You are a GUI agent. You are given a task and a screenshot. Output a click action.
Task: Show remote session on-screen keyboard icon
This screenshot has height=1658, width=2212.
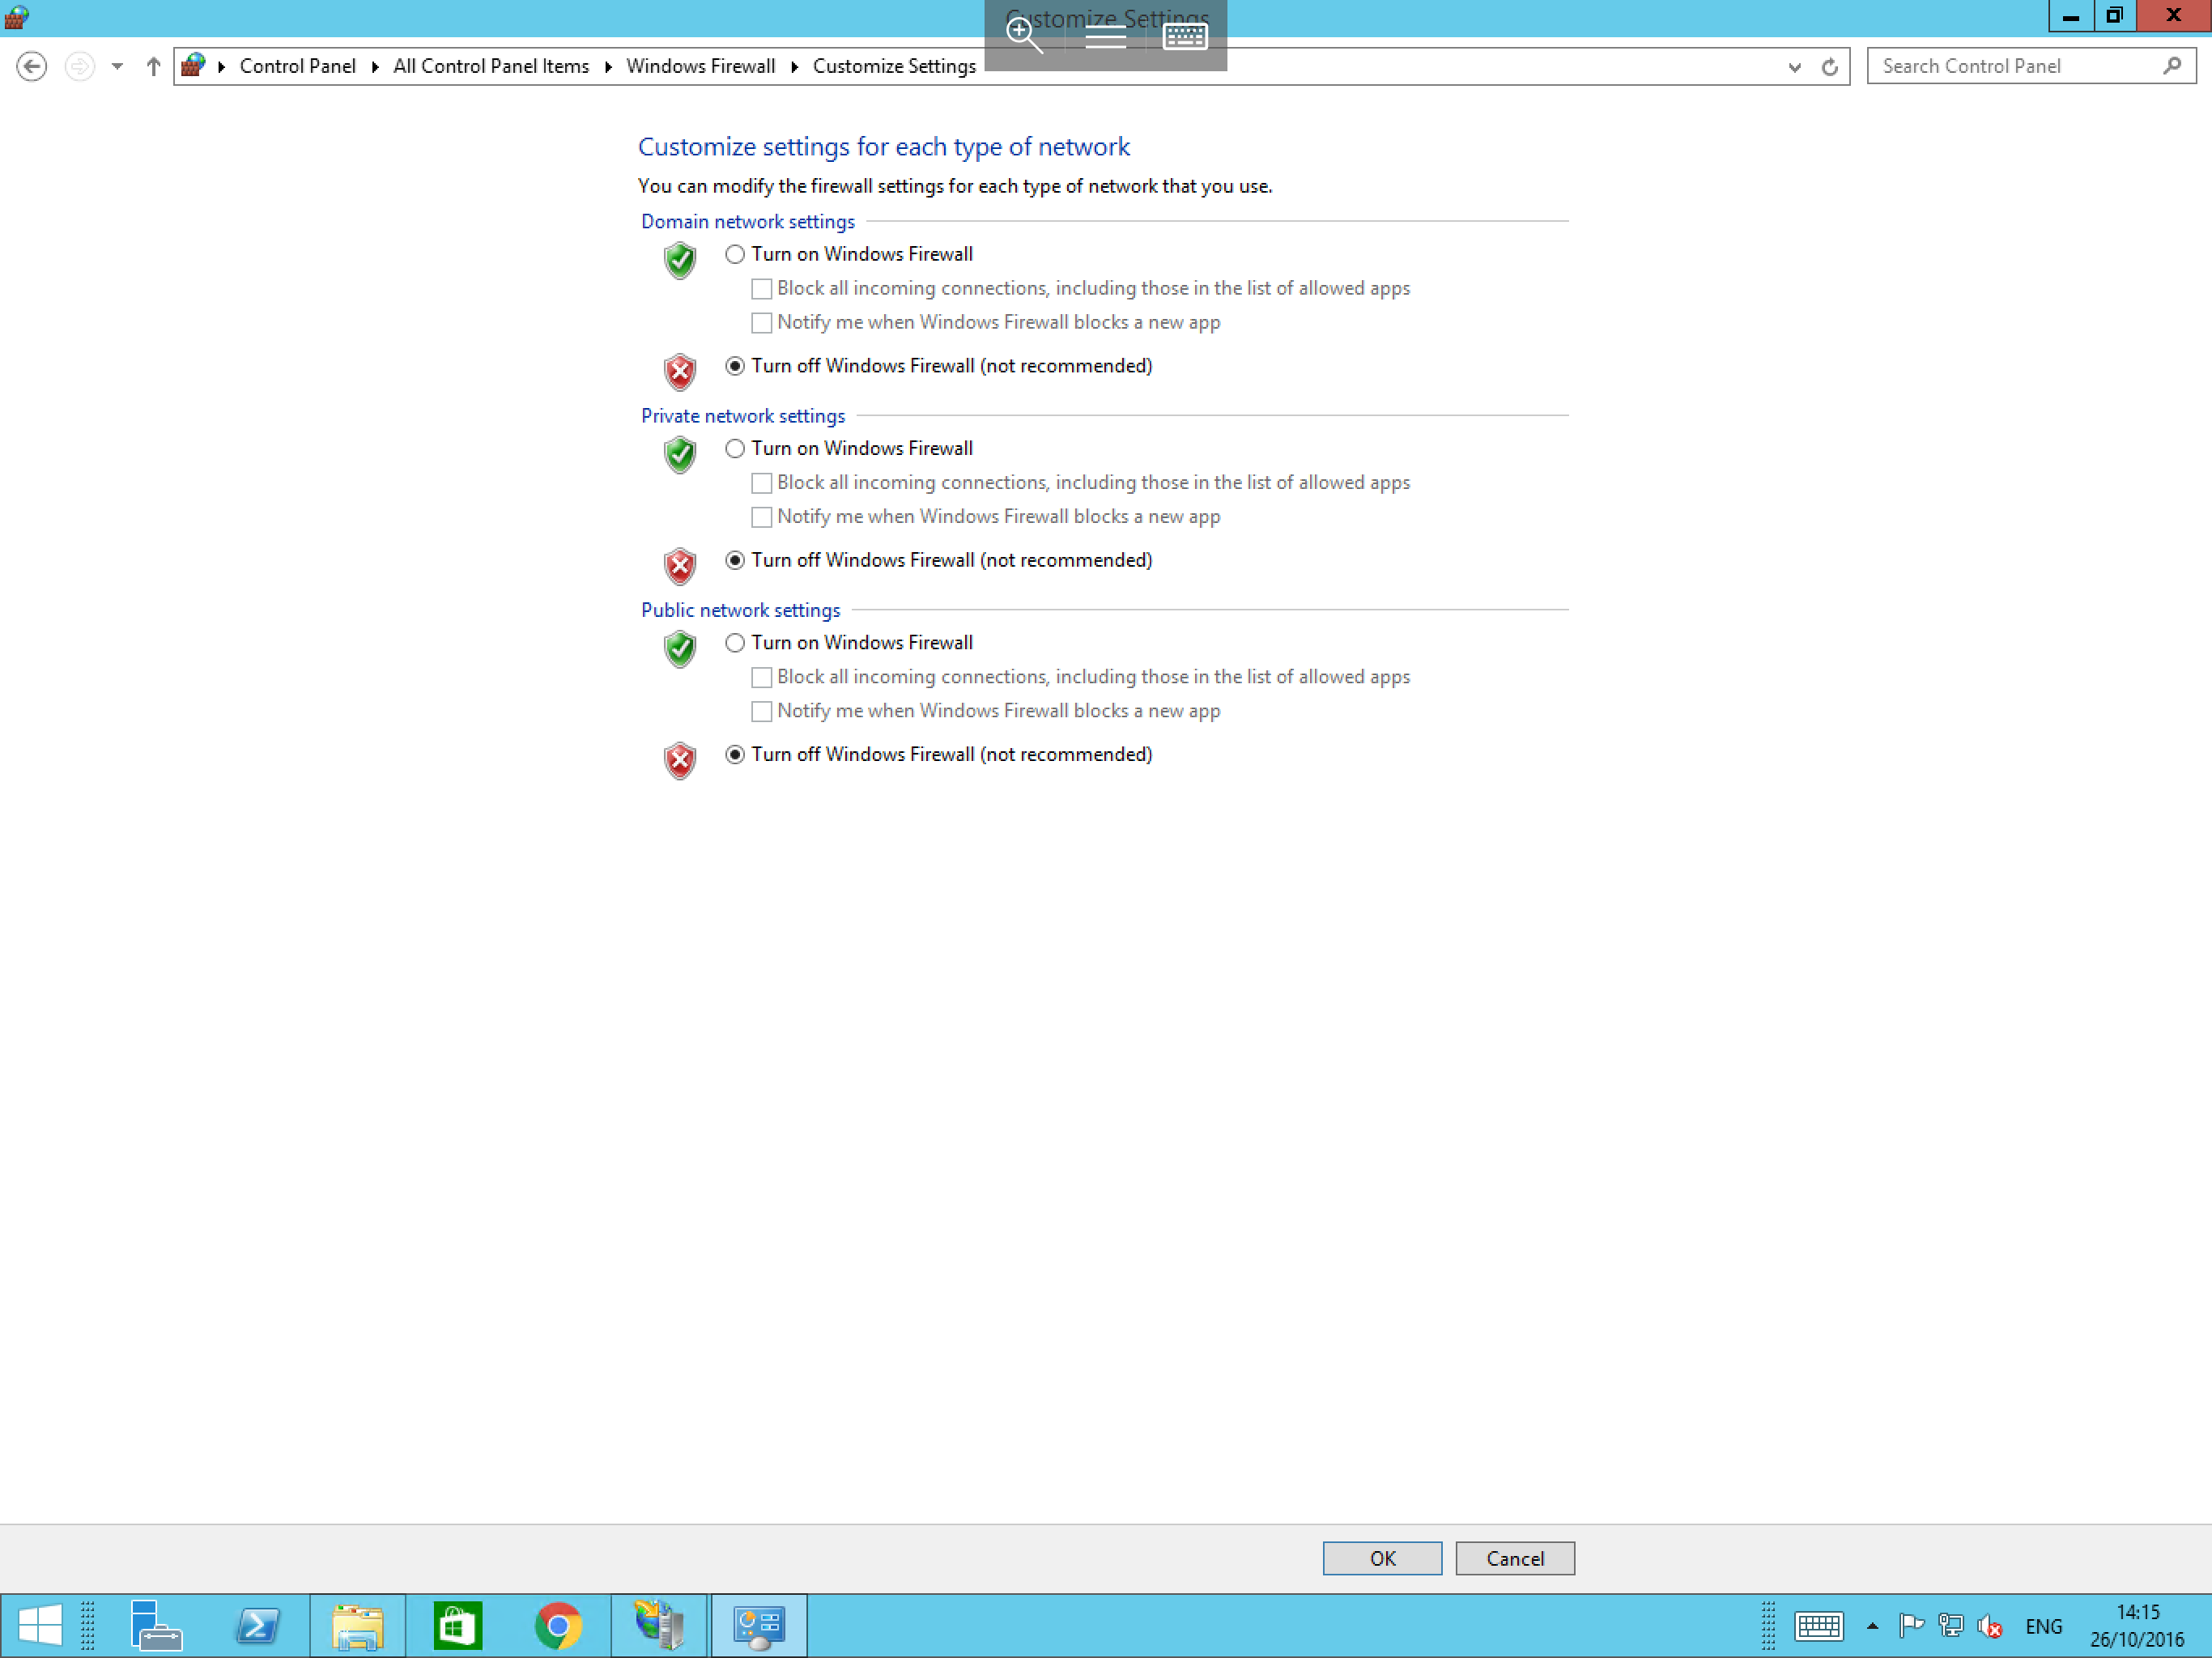[x=1185, y=37]
